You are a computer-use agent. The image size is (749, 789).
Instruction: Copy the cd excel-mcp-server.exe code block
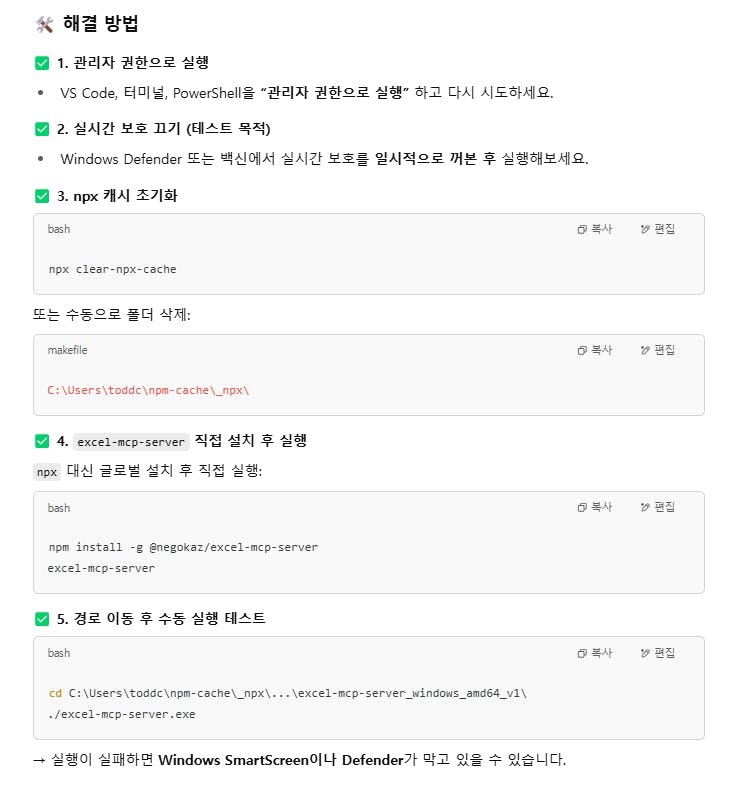click(x=595, y=652)
